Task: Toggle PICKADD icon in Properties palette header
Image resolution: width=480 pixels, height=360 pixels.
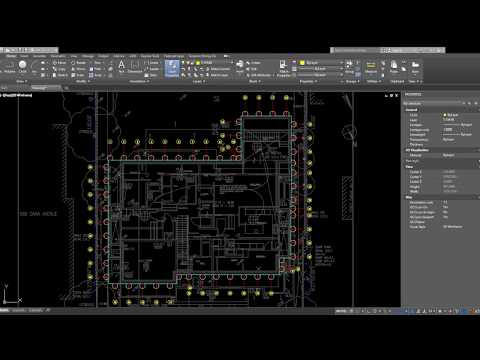Action: point(464,104)
